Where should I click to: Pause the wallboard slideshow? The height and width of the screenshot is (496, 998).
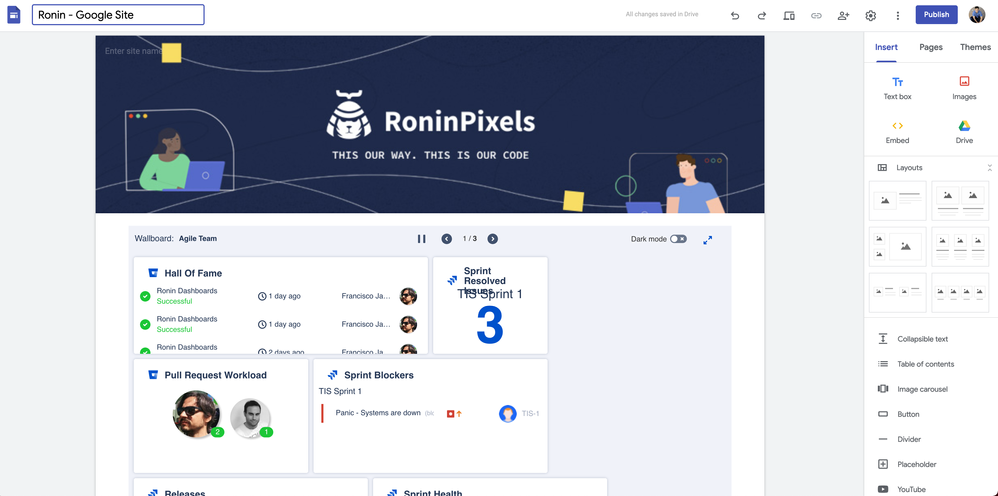click(421, 239)
